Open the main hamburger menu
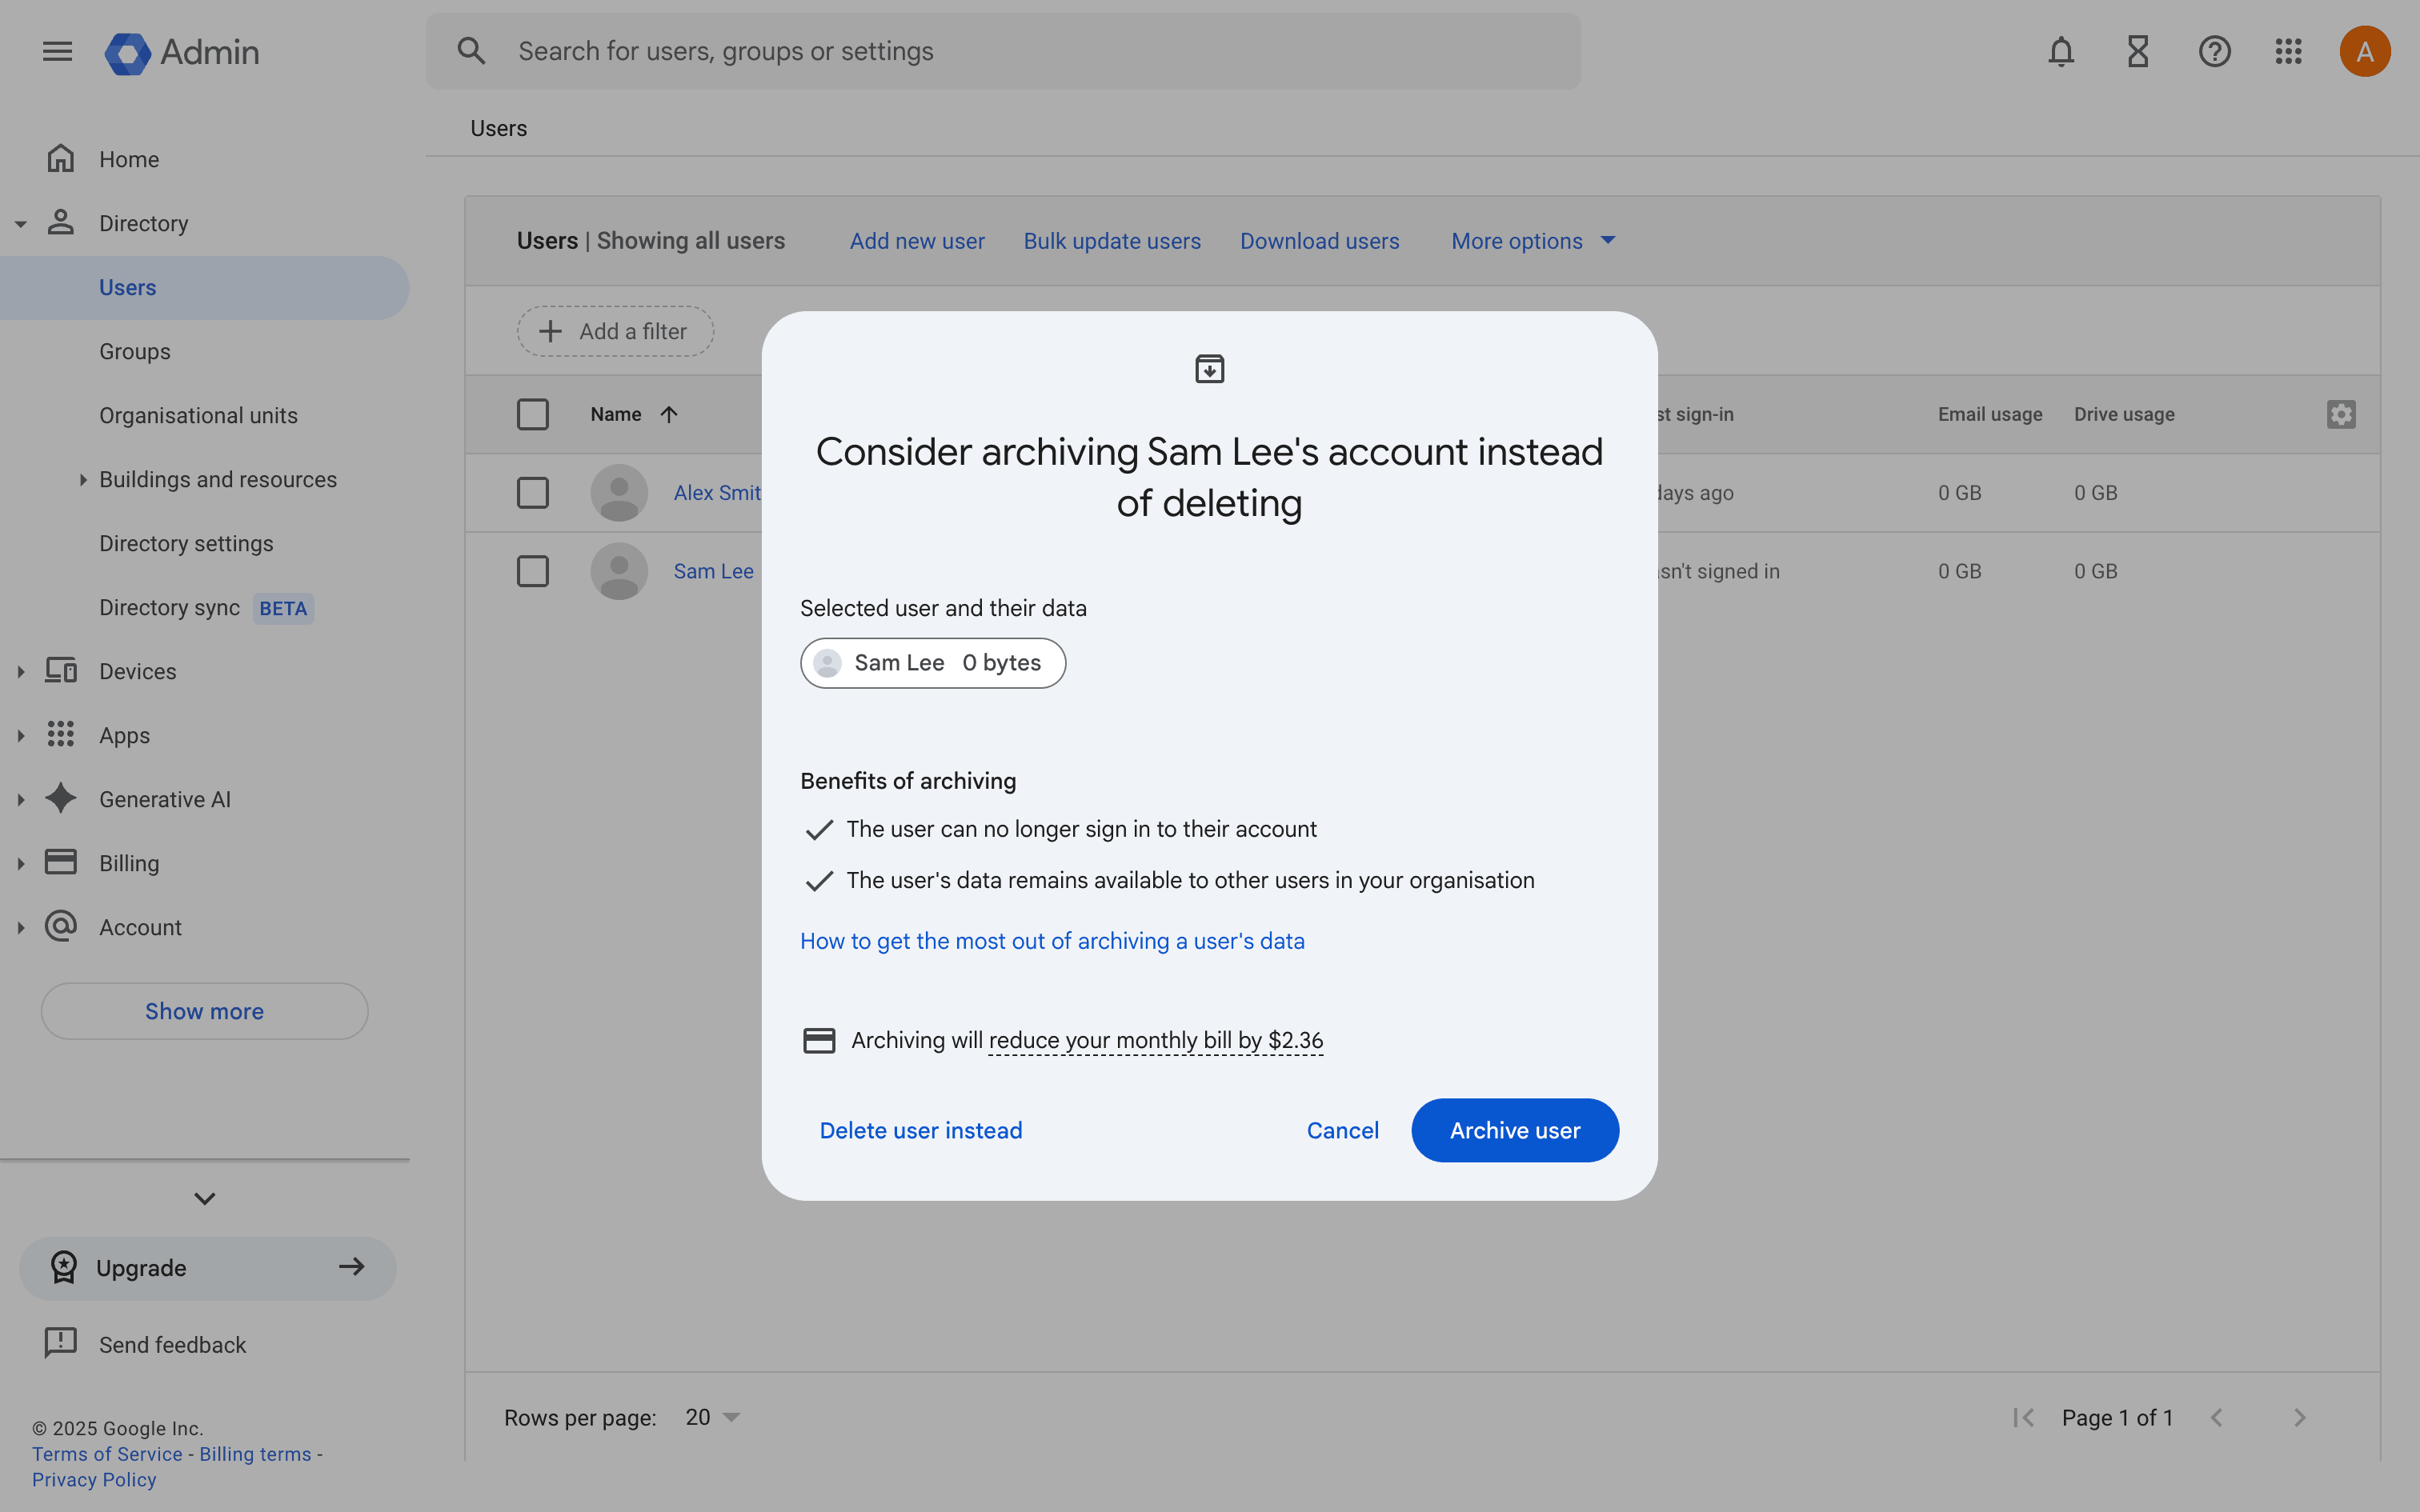Screen dimensions: 2420x1512 point(57,51)
